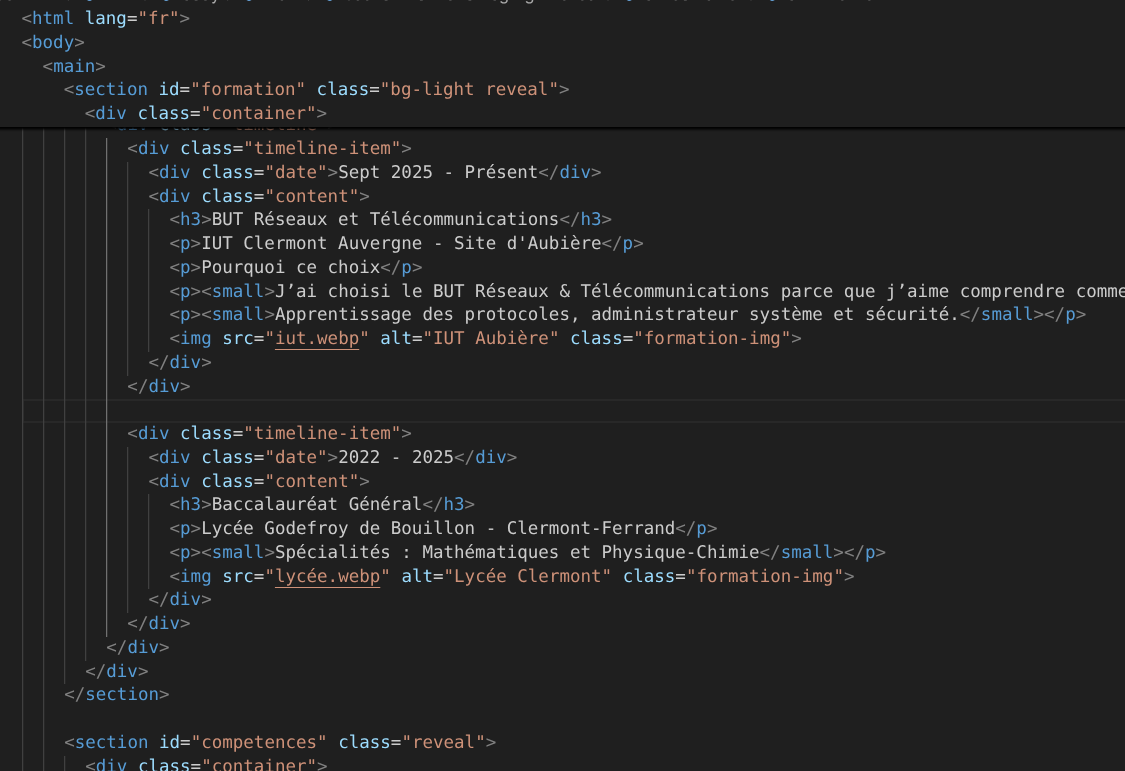This screenshot has height=771, width=1125.
Task: Open the iut.webp image source link
Action: 316,339
